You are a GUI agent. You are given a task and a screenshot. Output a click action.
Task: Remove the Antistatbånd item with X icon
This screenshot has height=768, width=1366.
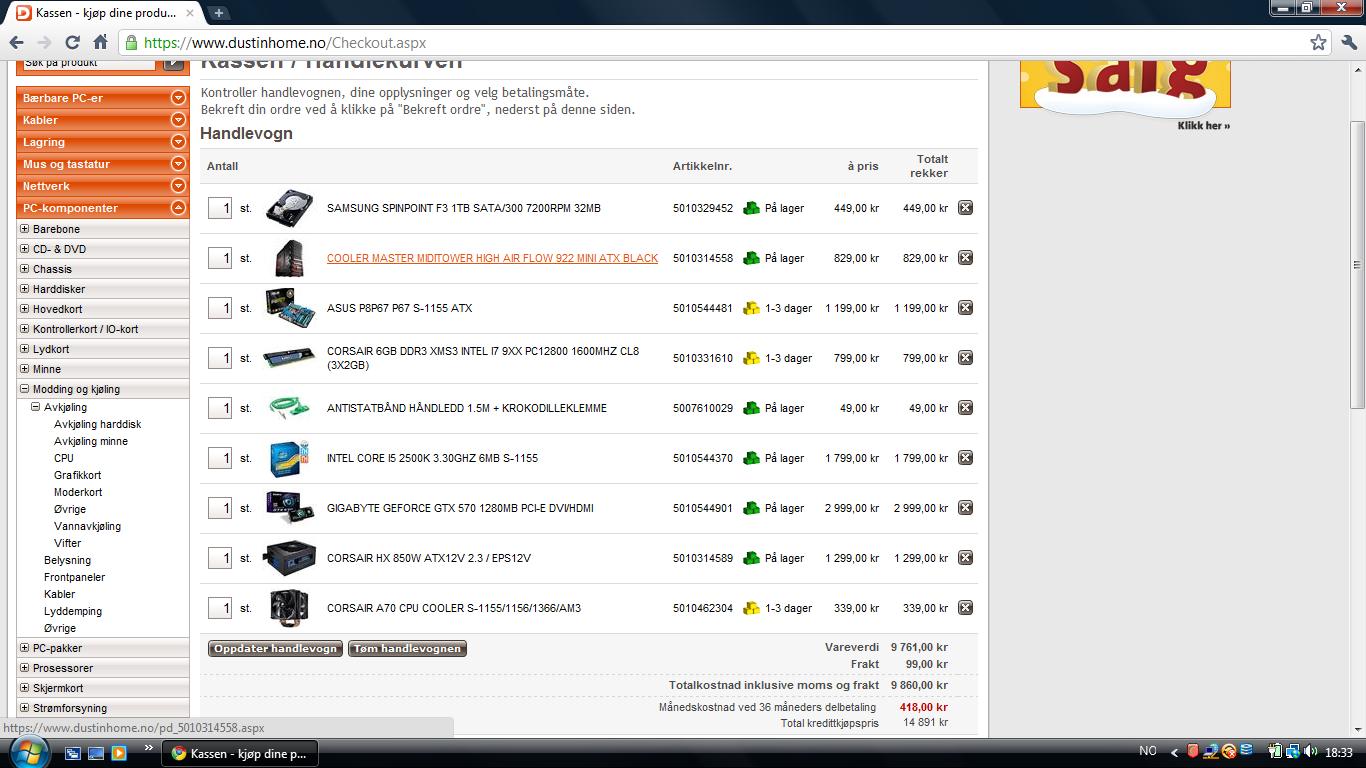[x=965, y=408]
